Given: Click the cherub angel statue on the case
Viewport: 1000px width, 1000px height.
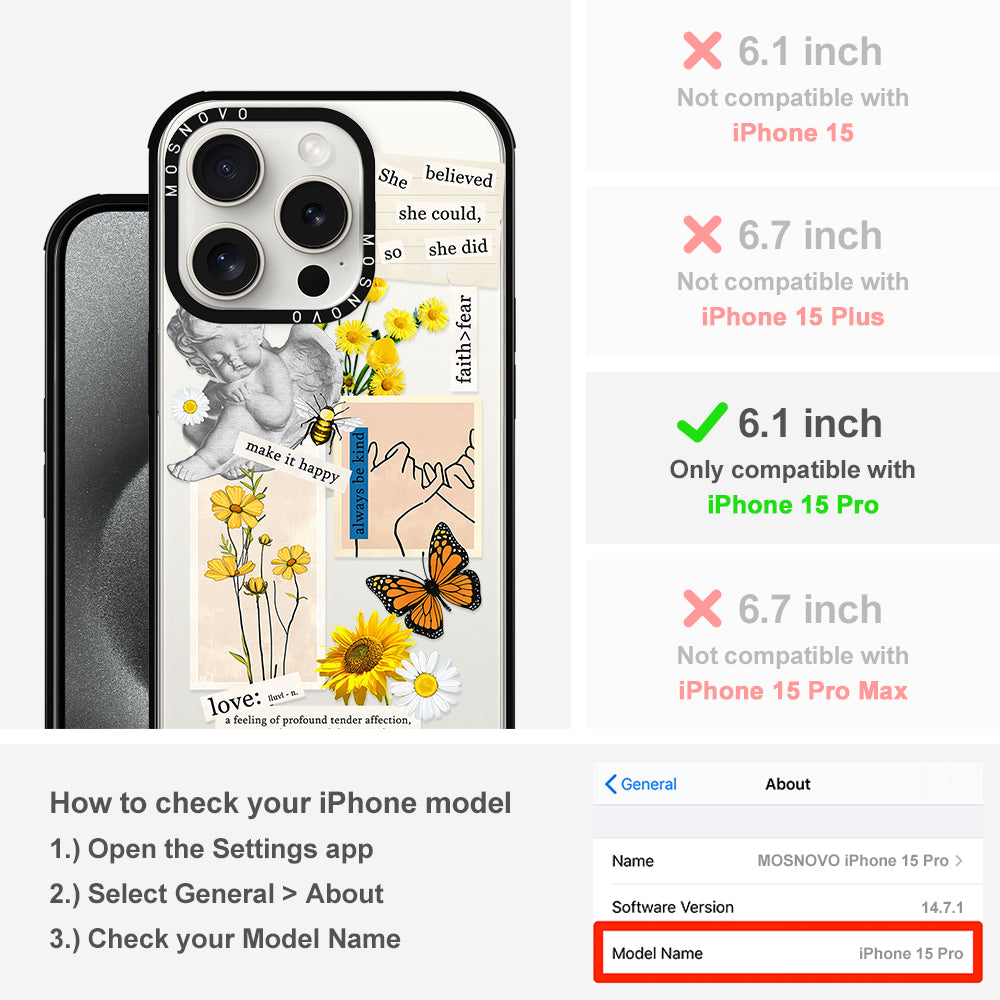Looking at the screenshot, I should (x=249, y=392).
